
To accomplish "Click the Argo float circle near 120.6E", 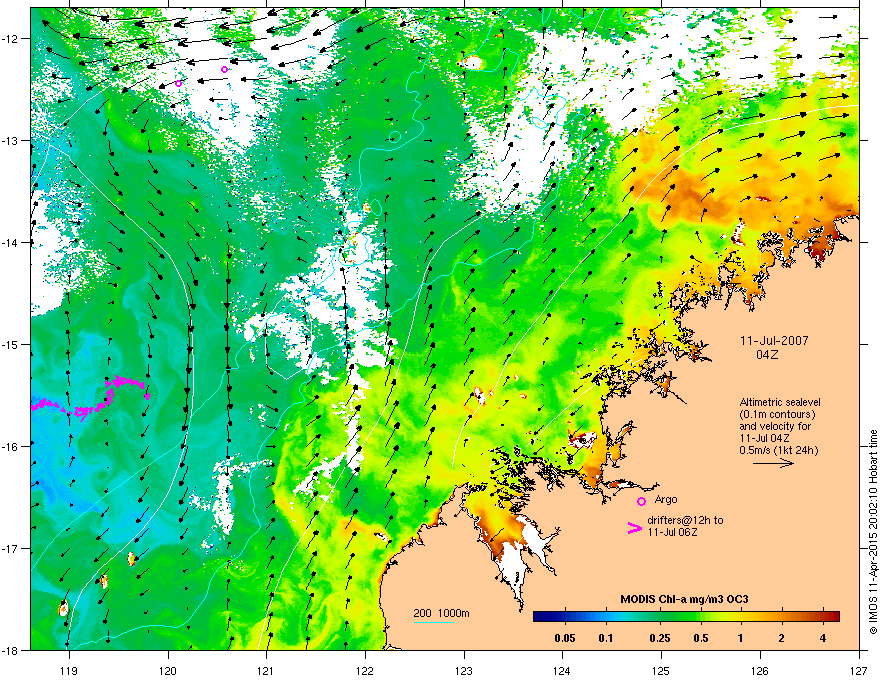I will (224, 70).
